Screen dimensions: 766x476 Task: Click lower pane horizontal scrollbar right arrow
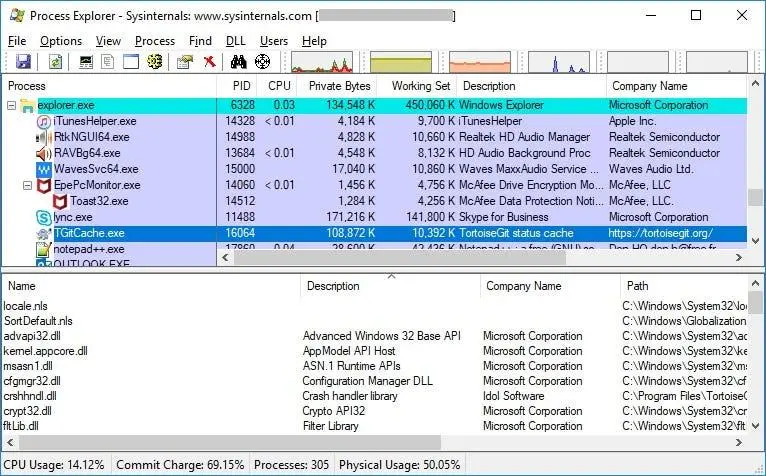[x=739, y=443]
